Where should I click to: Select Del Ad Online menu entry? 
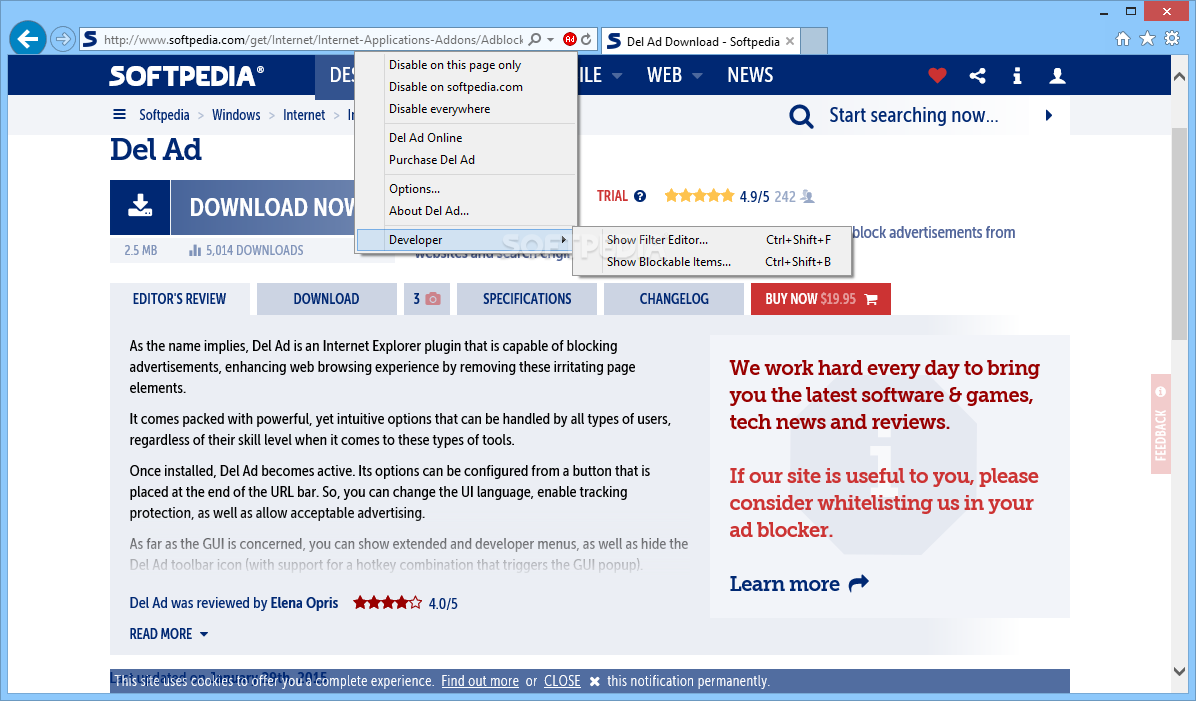pyautogui.click(x=466, y=138)
